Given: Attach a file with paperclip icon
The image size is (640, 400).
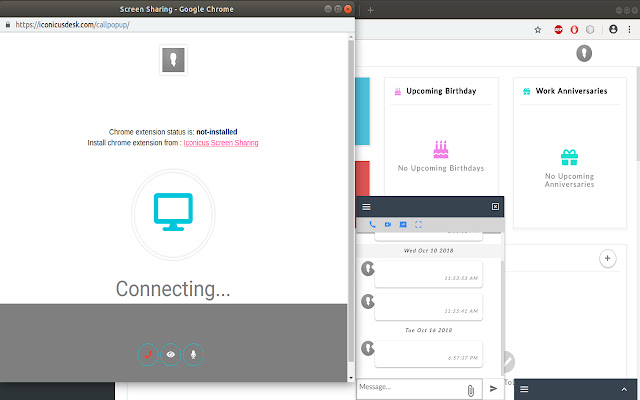Looking at the screenshot, I should tap(471, 390).
